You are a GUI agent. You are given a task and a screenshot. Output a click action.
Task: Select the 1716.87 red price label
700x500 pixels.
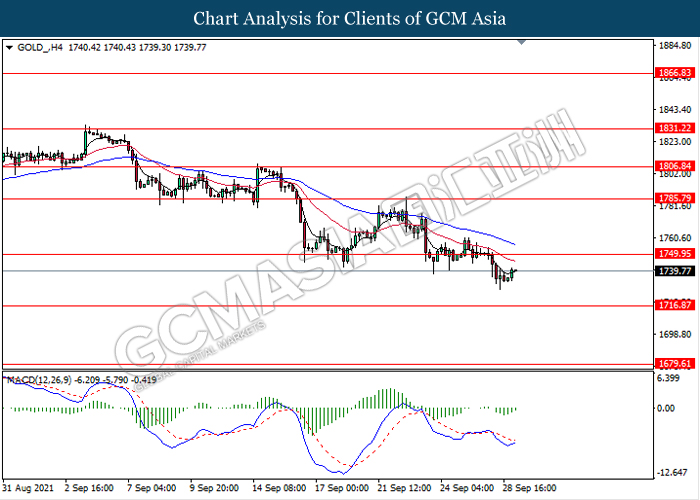pos(675,305)
